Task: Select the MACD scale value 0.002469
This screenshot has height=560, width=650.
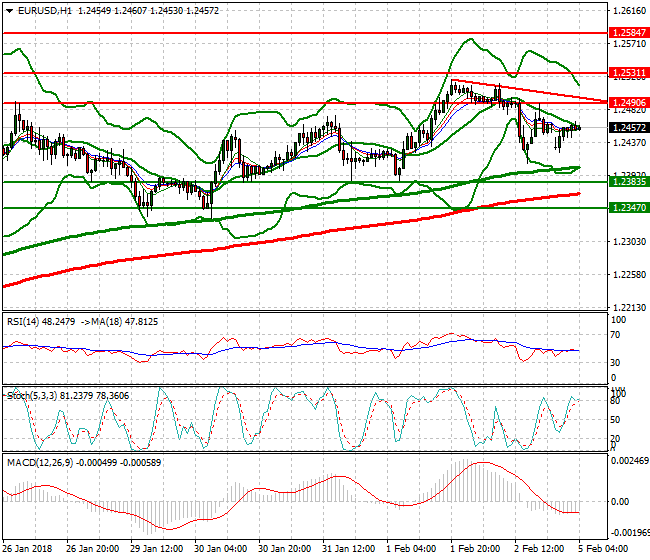Action: (630, 461)
